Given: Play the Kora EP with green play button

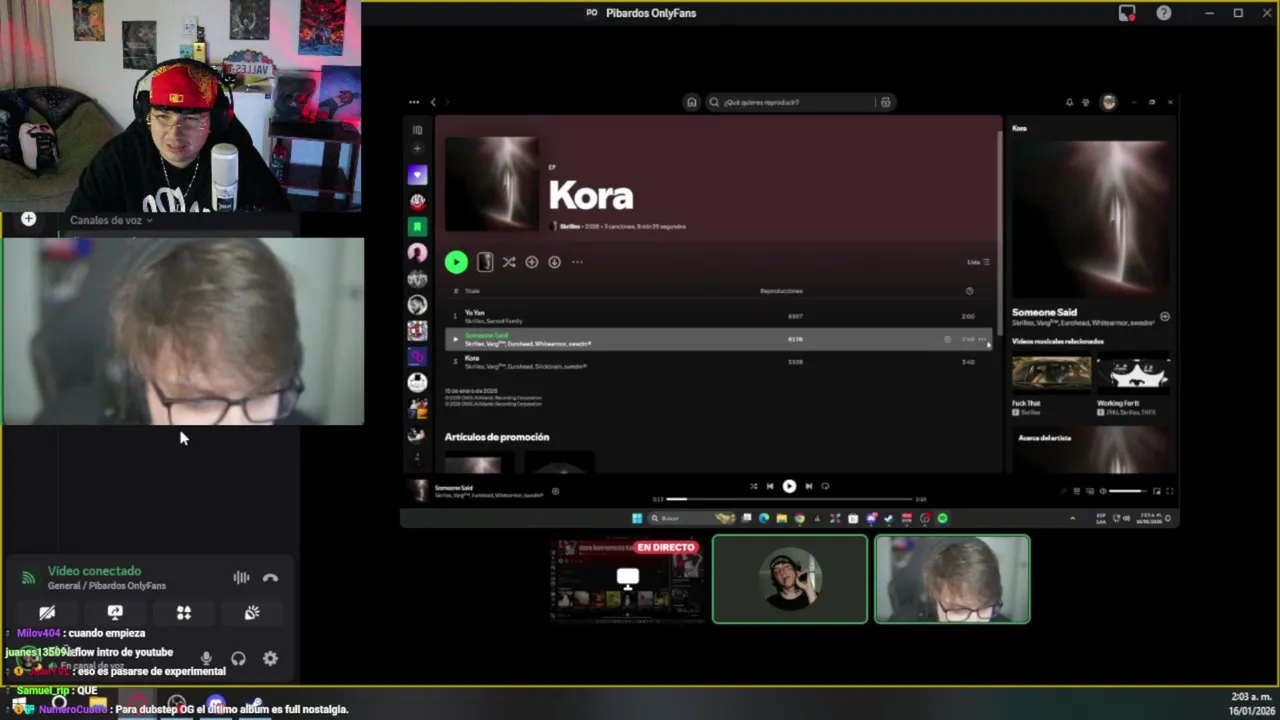Looking at the screenshot, I should pyautogui.click(x=456, y=262).
